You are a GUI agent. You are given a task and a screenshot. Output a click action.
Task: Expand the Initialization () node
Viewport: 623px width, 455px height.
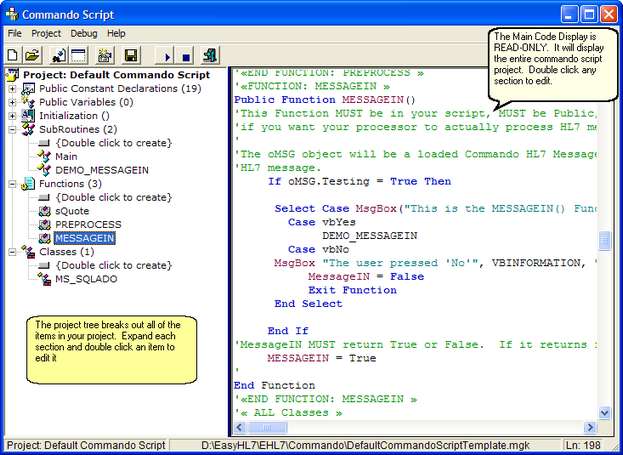click(x=12, y=116)
